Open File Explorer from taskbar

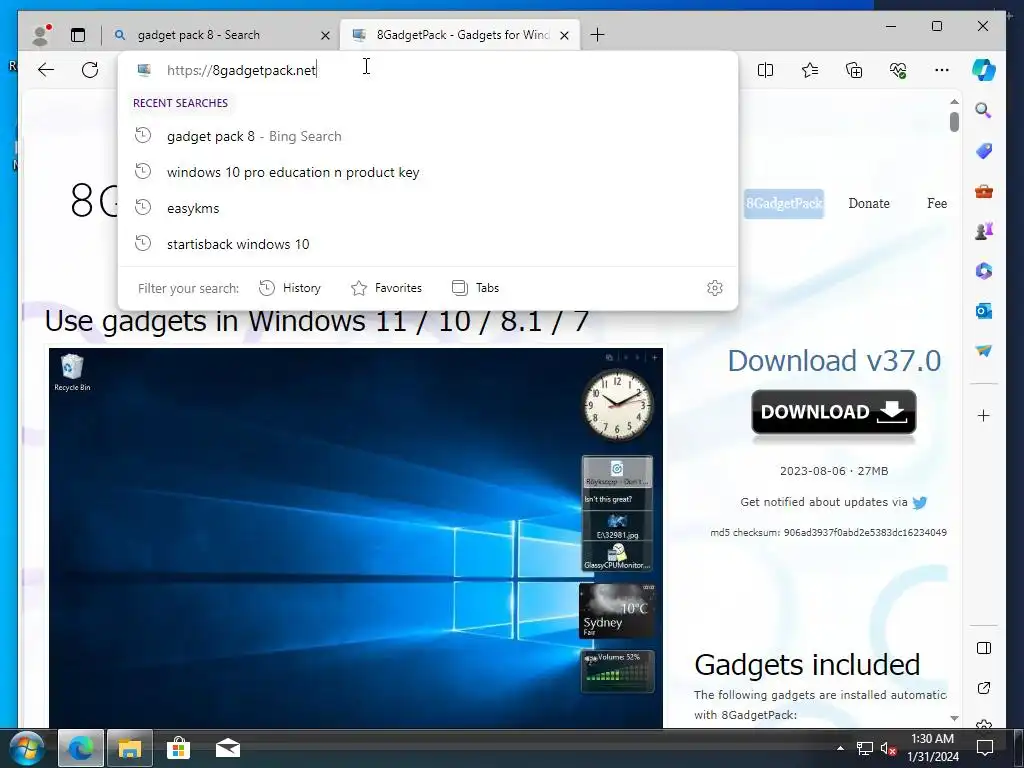(130, 748)
